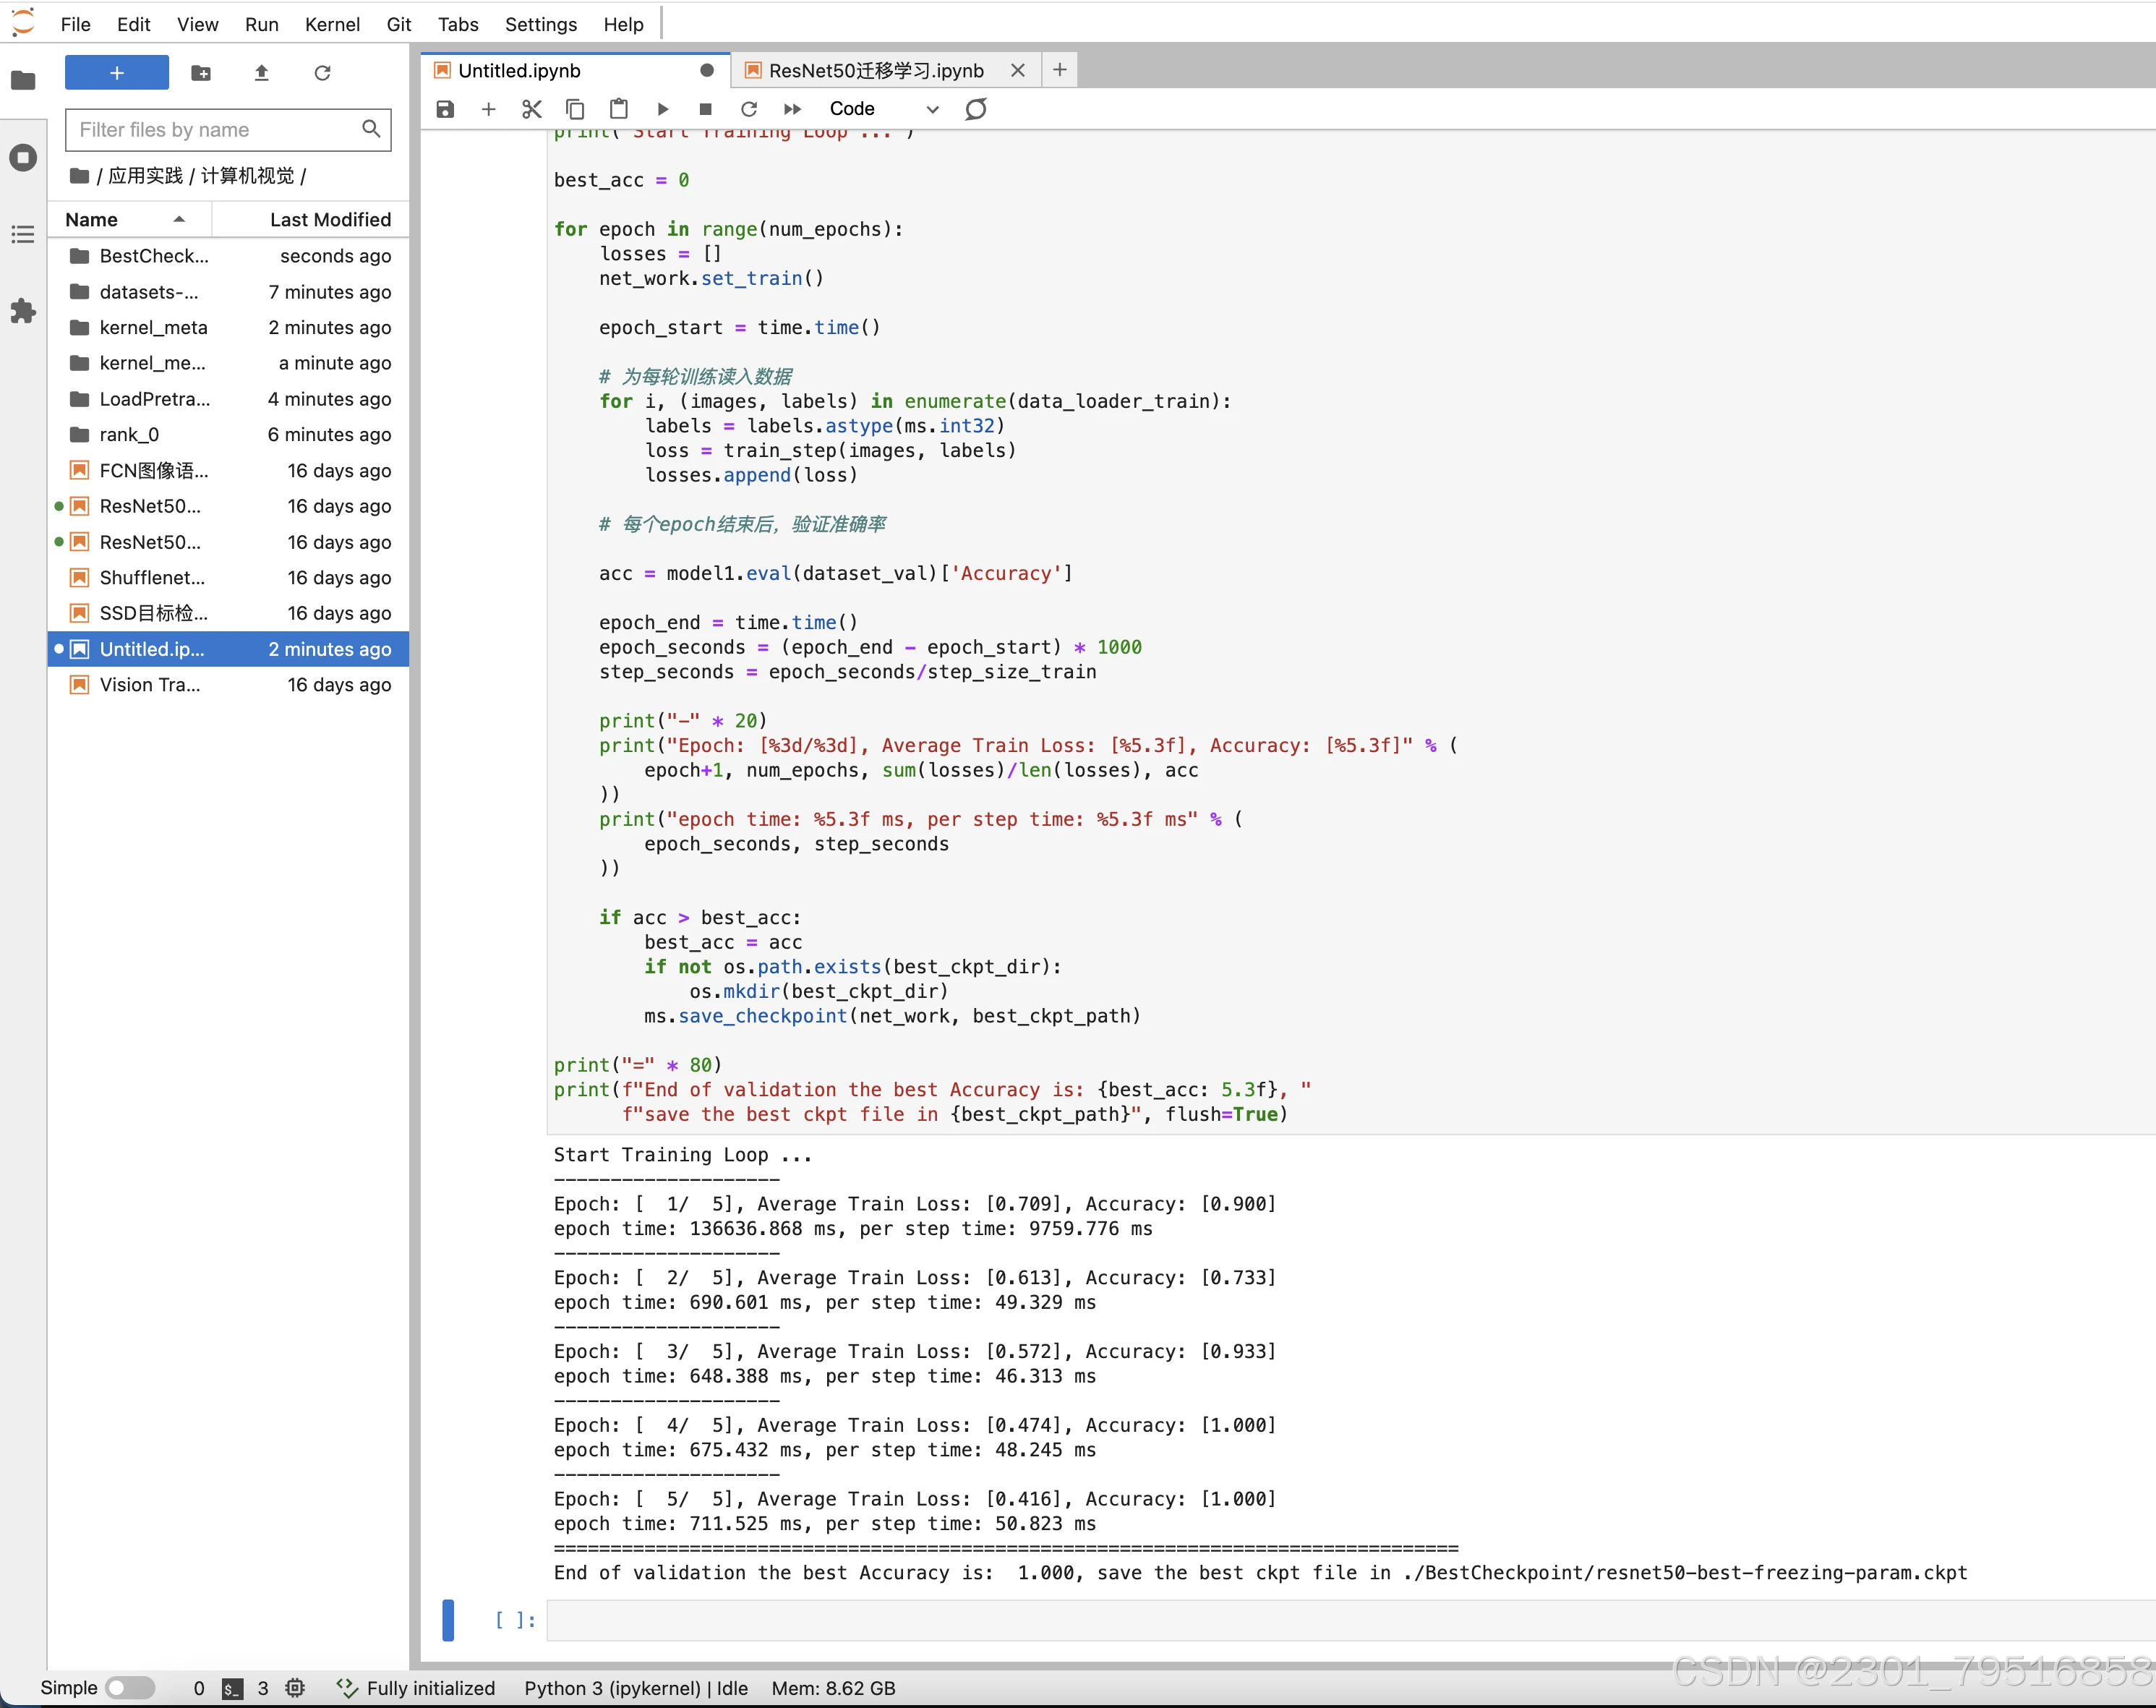Viewport: 2156px width, 1708px height.
Task: Save the notebook with the disk icon
Action: coord(445,109)
